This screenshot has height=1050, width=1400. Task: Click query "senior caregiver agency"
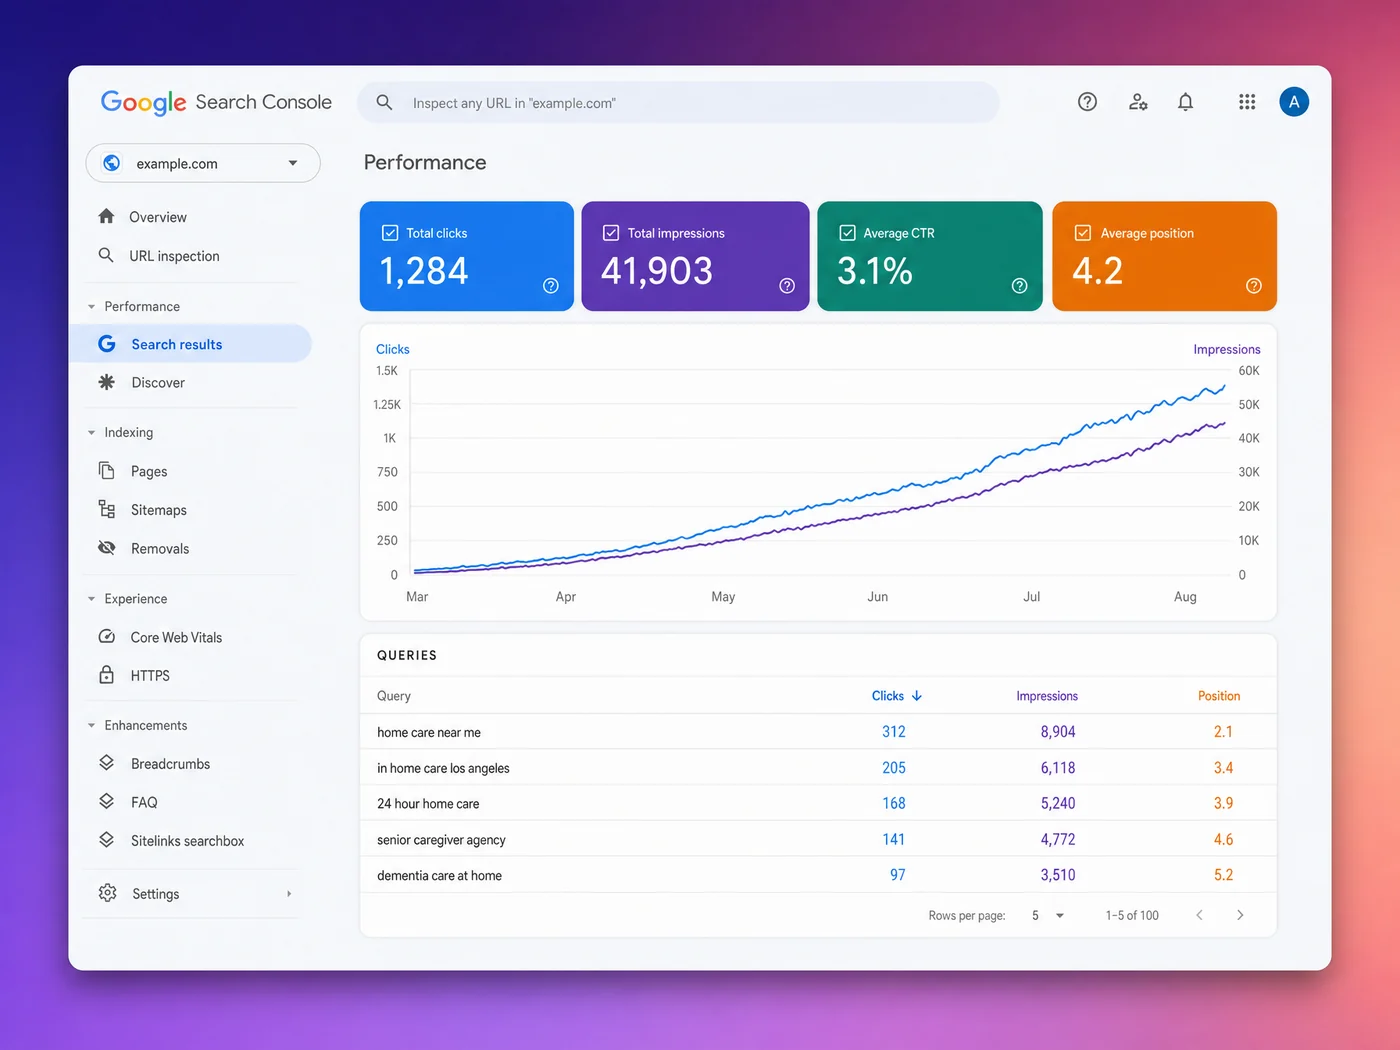[441, 840]
